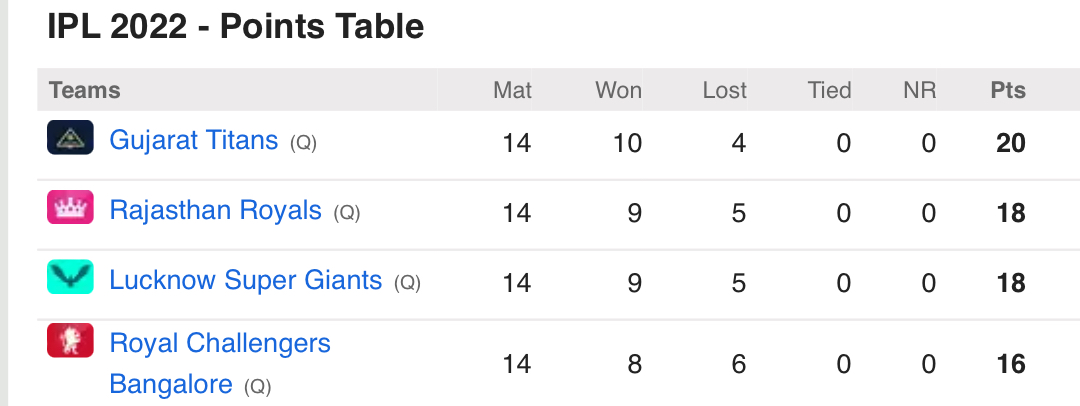The width and height of the screenshot is (1080, 406).
Task: Select Gujarat Titans points value 20
Action: [x=1011, y=143]
